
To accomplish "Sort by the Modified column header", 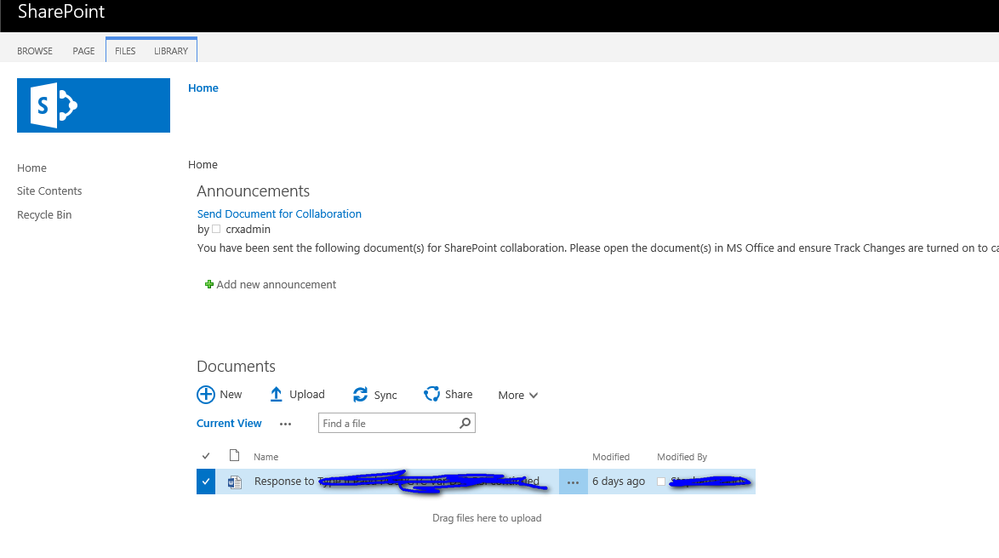I will pos(611,457).
